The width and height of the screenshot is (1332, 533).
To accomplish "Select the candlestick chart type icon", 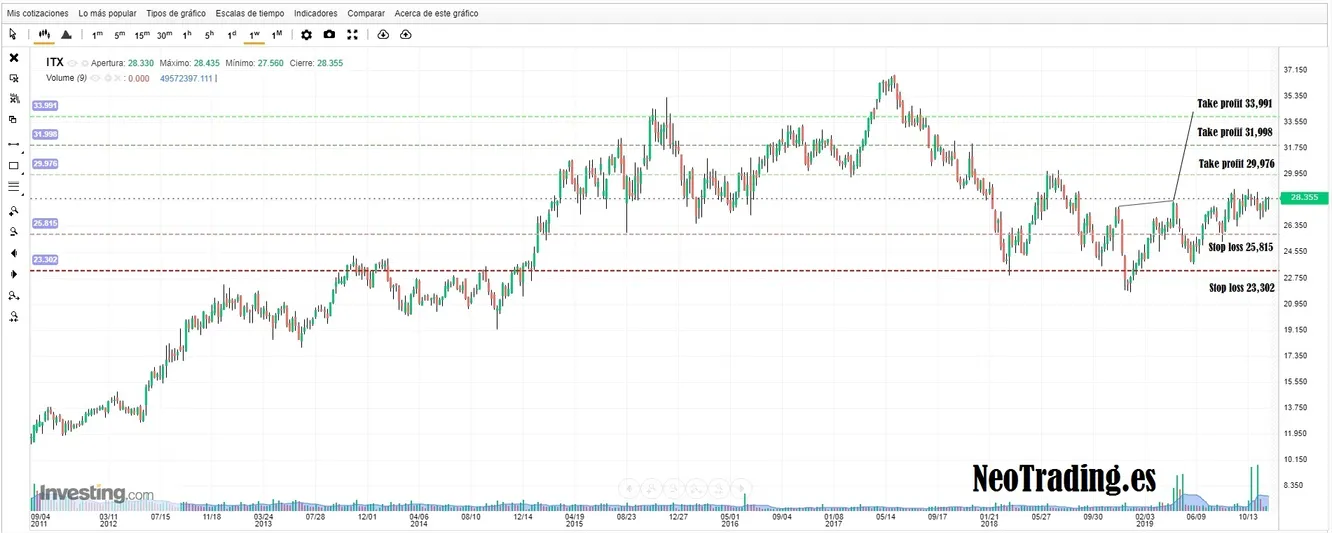I will [x=44, y=34].
